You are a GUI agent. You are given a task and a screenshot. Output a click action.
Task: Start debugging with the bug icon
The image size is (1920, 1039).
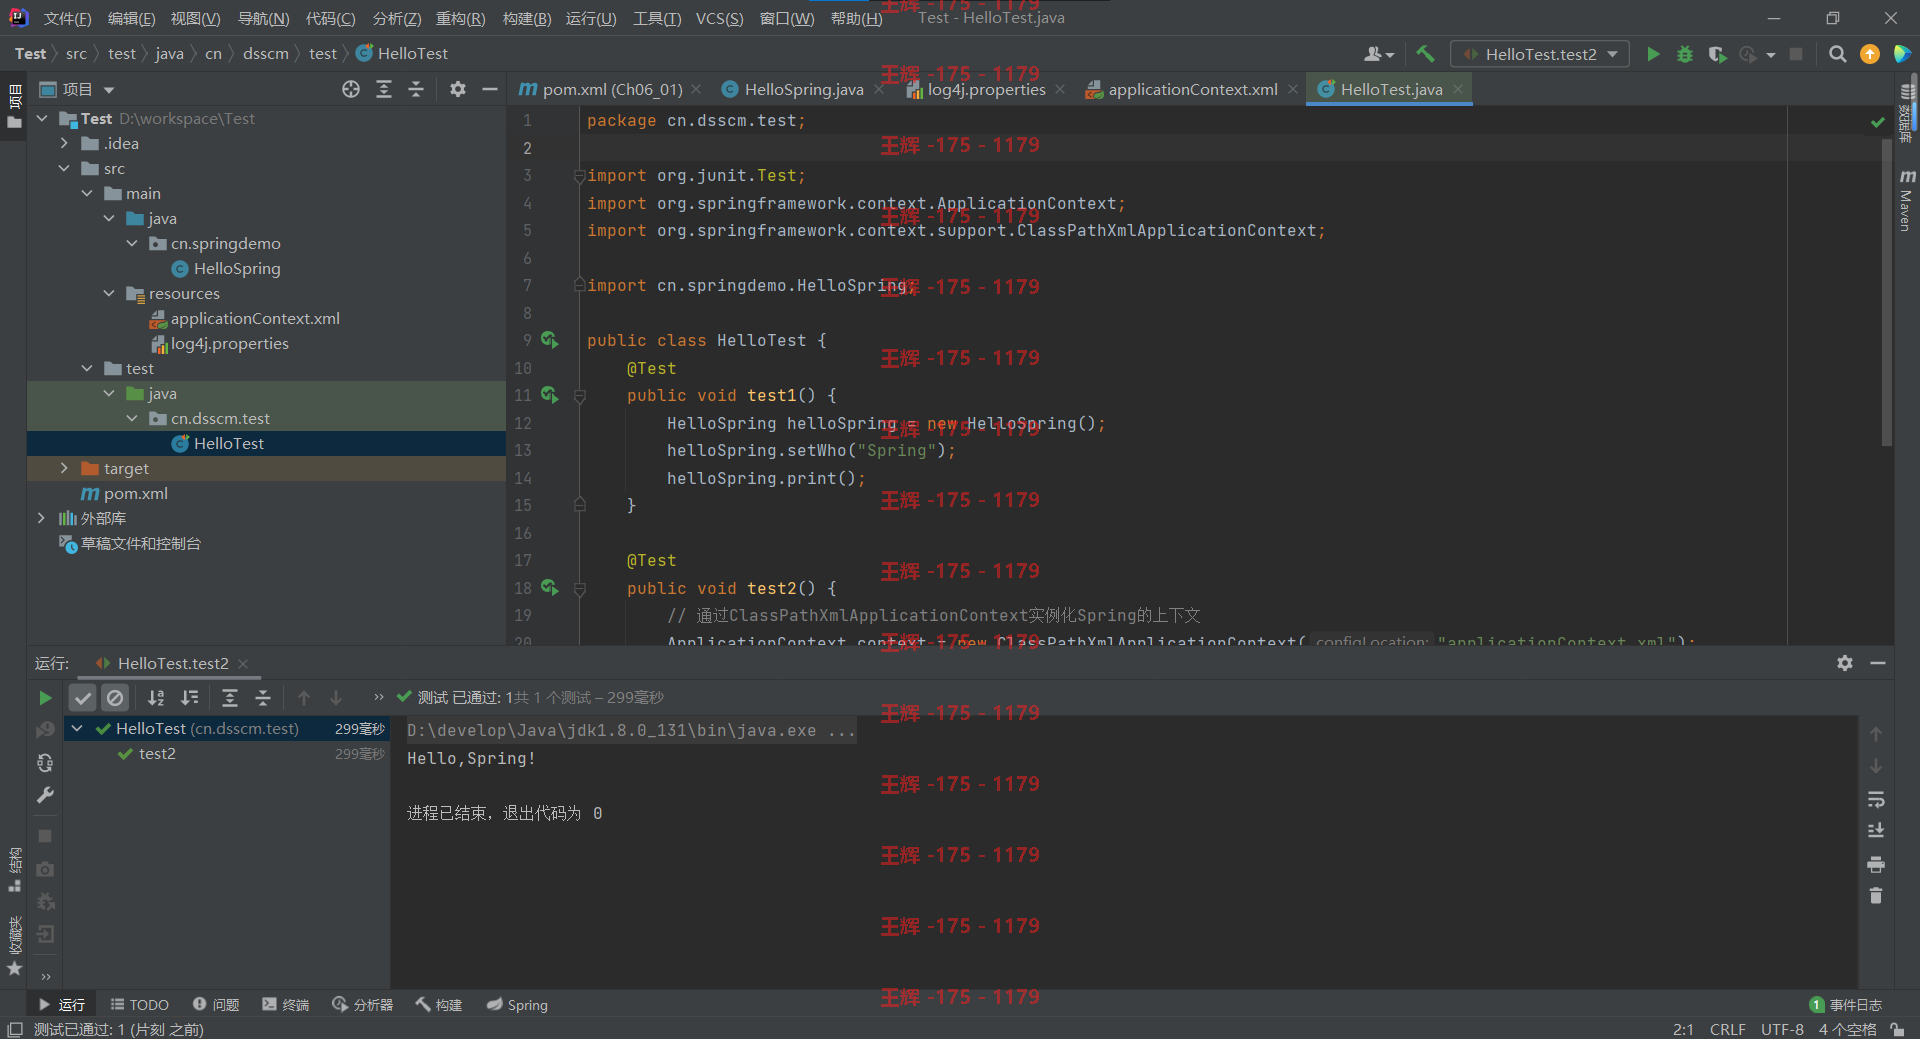[x=1685, y=54]
